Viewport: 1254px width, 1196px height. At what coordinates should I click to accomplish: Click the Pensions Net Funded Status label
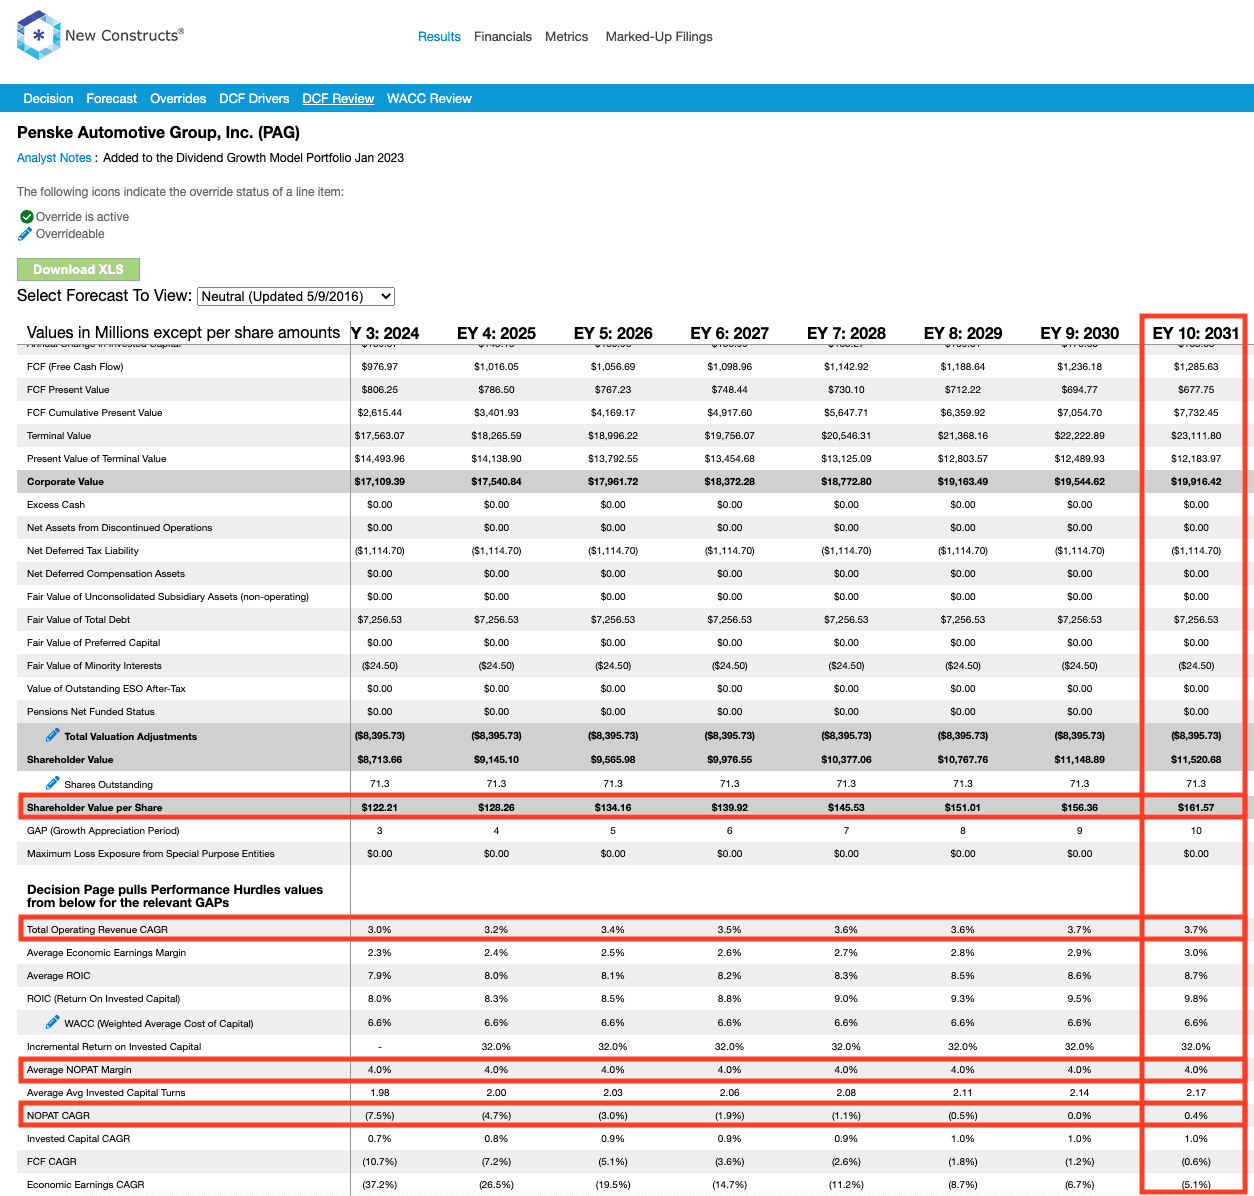coord(91,712)
